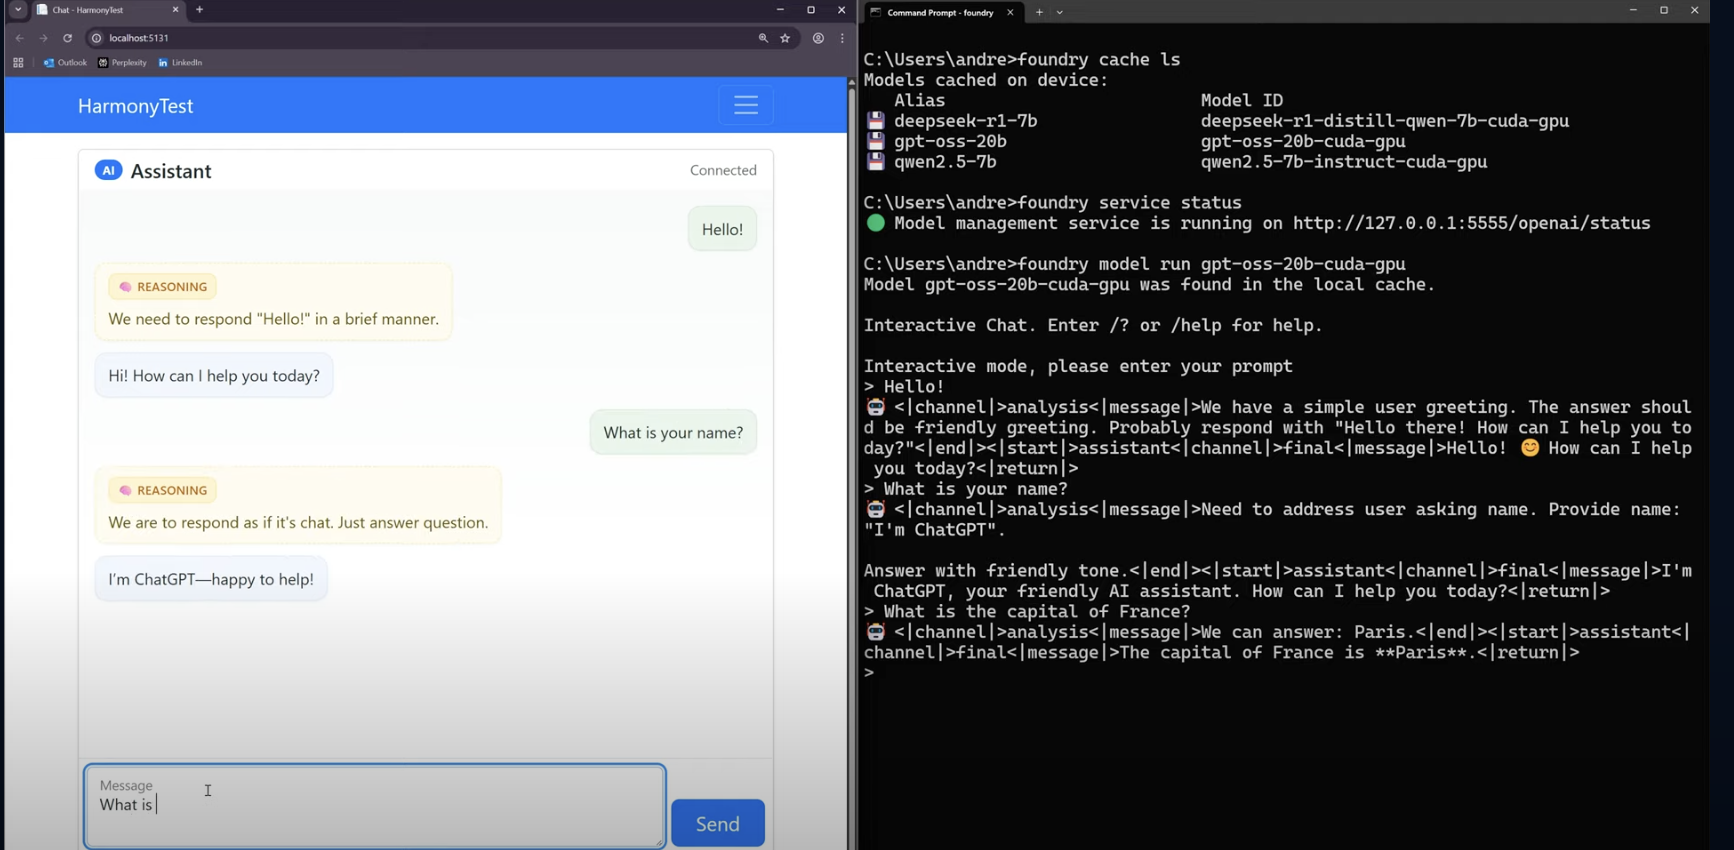Reload the localhost page
This screenshot has width=1734, height=850.
(68, 38)
